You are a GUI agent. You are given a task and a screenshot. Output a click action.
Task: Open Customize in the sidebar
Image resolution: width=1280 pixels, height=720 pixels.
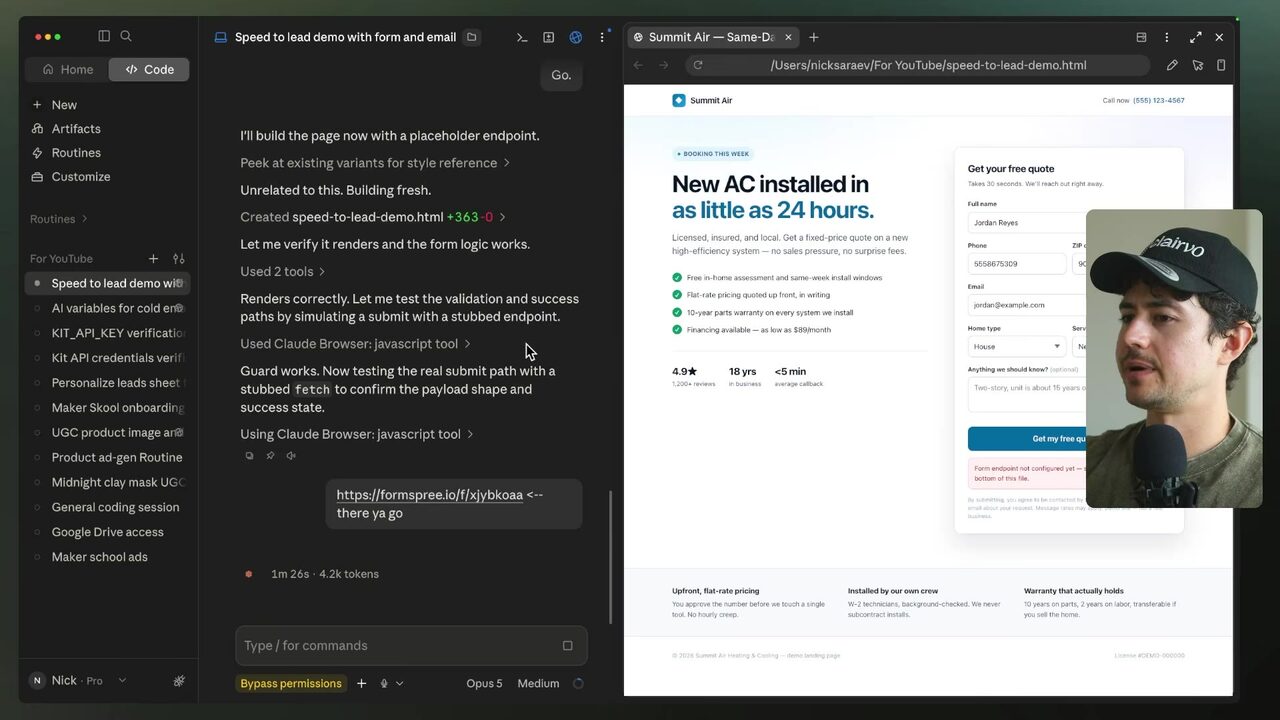tap(81, 177)
